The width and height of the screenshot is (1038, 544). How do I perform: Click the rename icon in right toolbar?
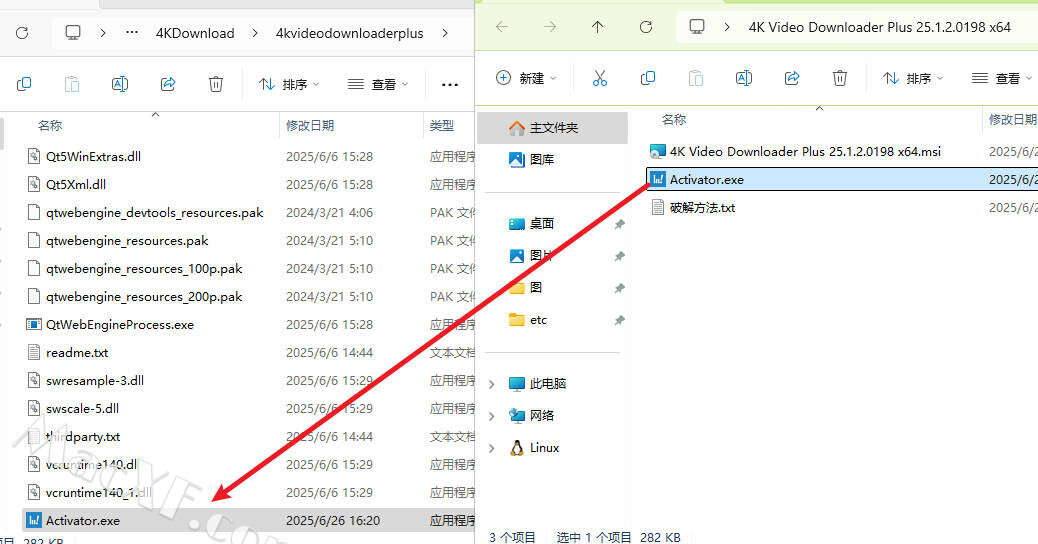pyautogui.click(x=744, y=78)
